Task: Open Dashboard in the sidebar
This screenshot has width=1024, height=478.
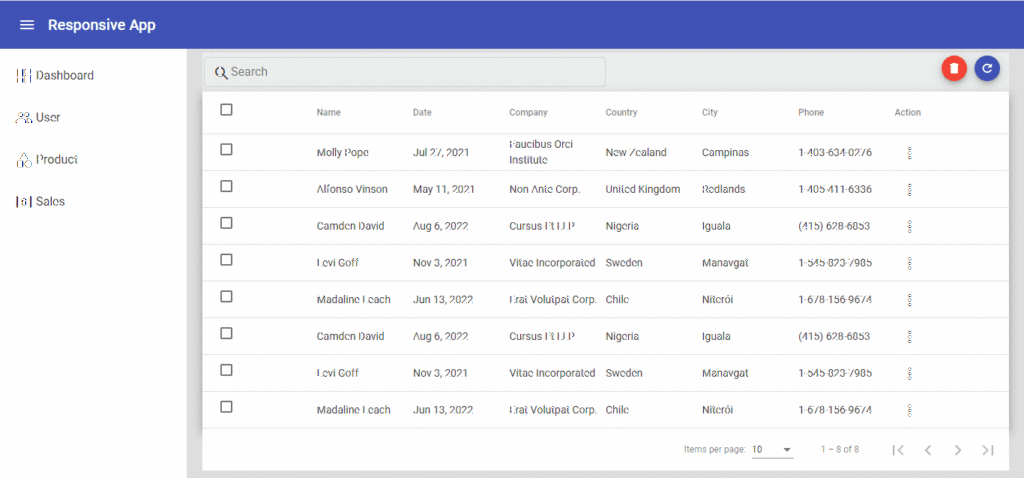Action: [64, 76]
